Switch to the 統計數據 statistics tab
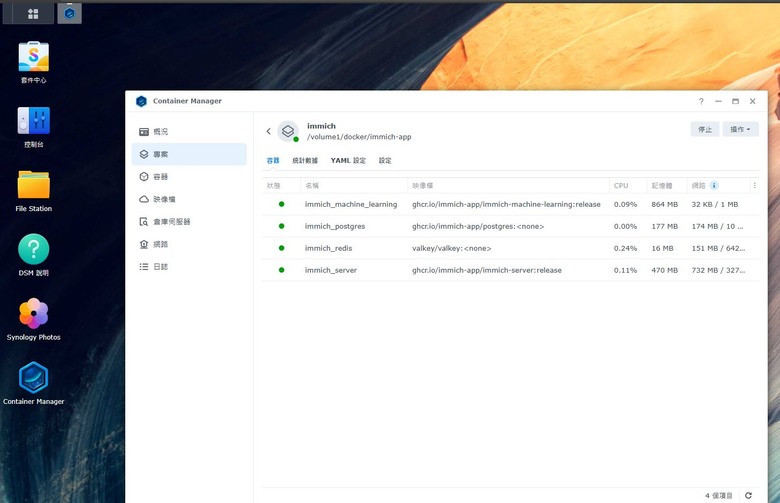Viewport: 780px width, 503px height. click(305, 160)
